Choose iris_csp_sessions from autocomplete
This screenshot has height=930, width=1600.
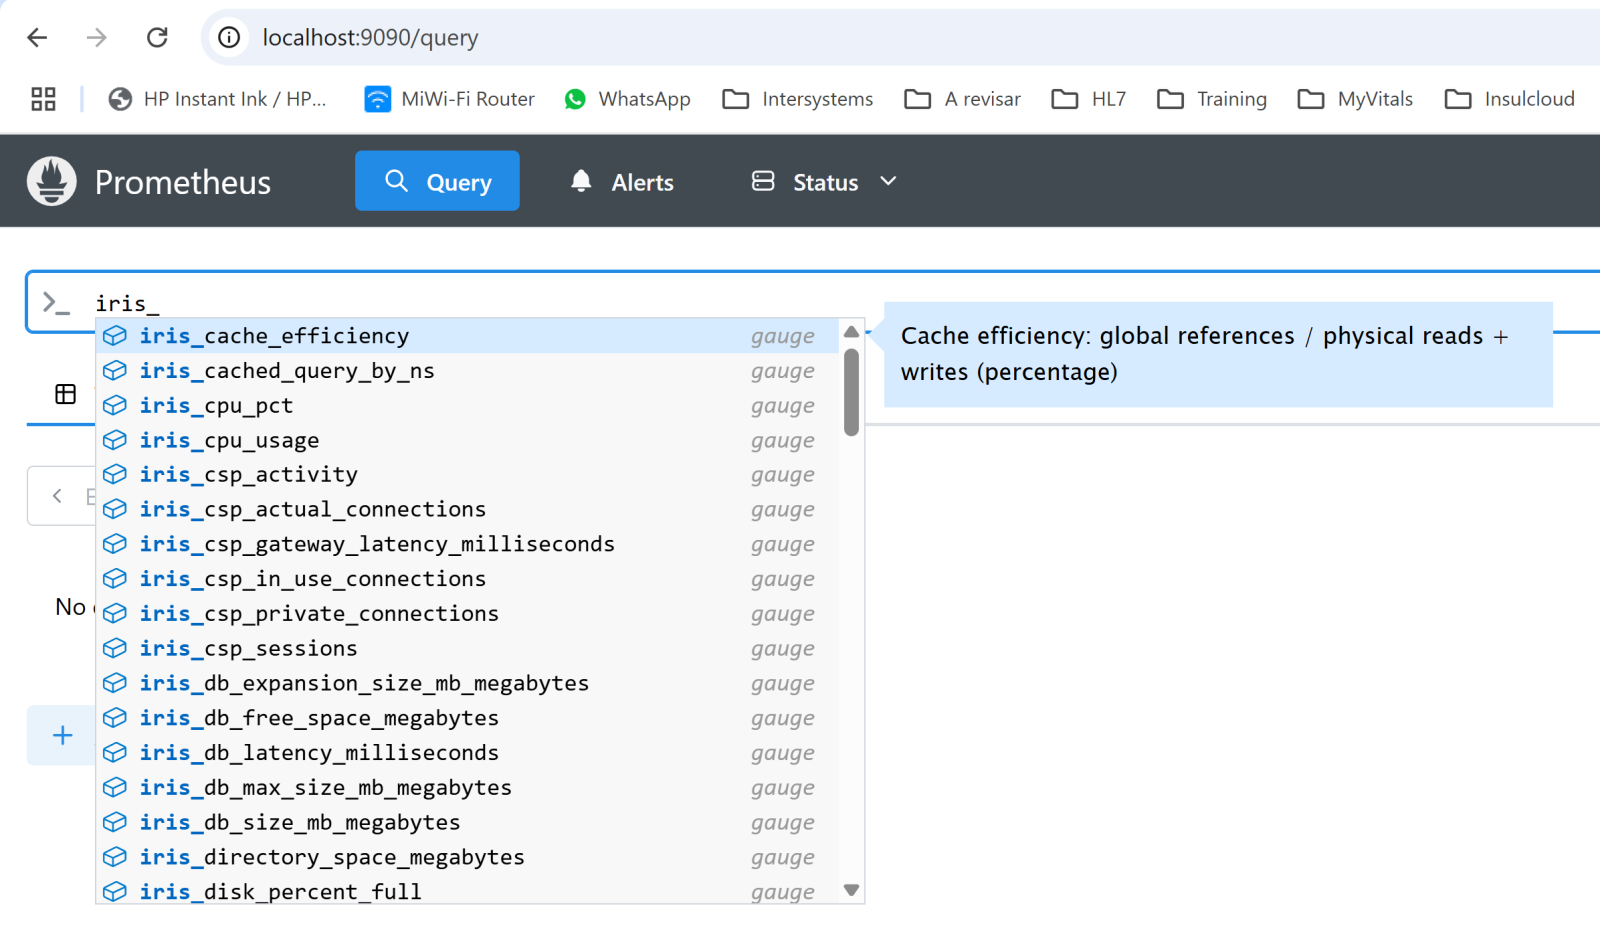point(248,649)
